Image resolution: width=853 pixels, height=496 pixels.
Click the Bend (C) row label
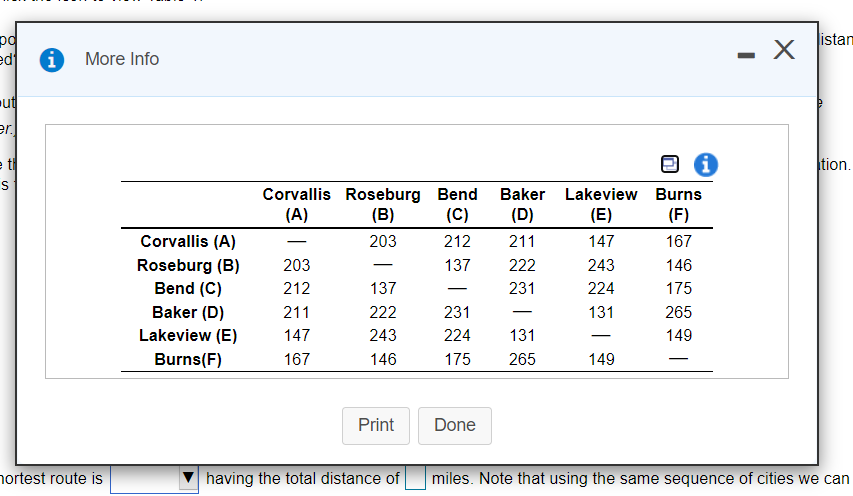(188, 288)
